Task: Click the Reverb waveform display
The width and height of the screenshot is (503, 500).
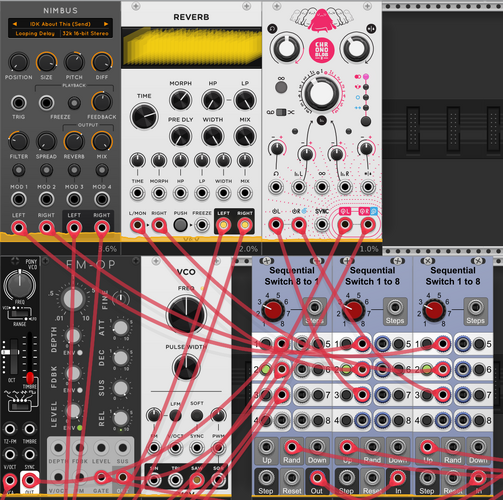Action: (191, 48)
